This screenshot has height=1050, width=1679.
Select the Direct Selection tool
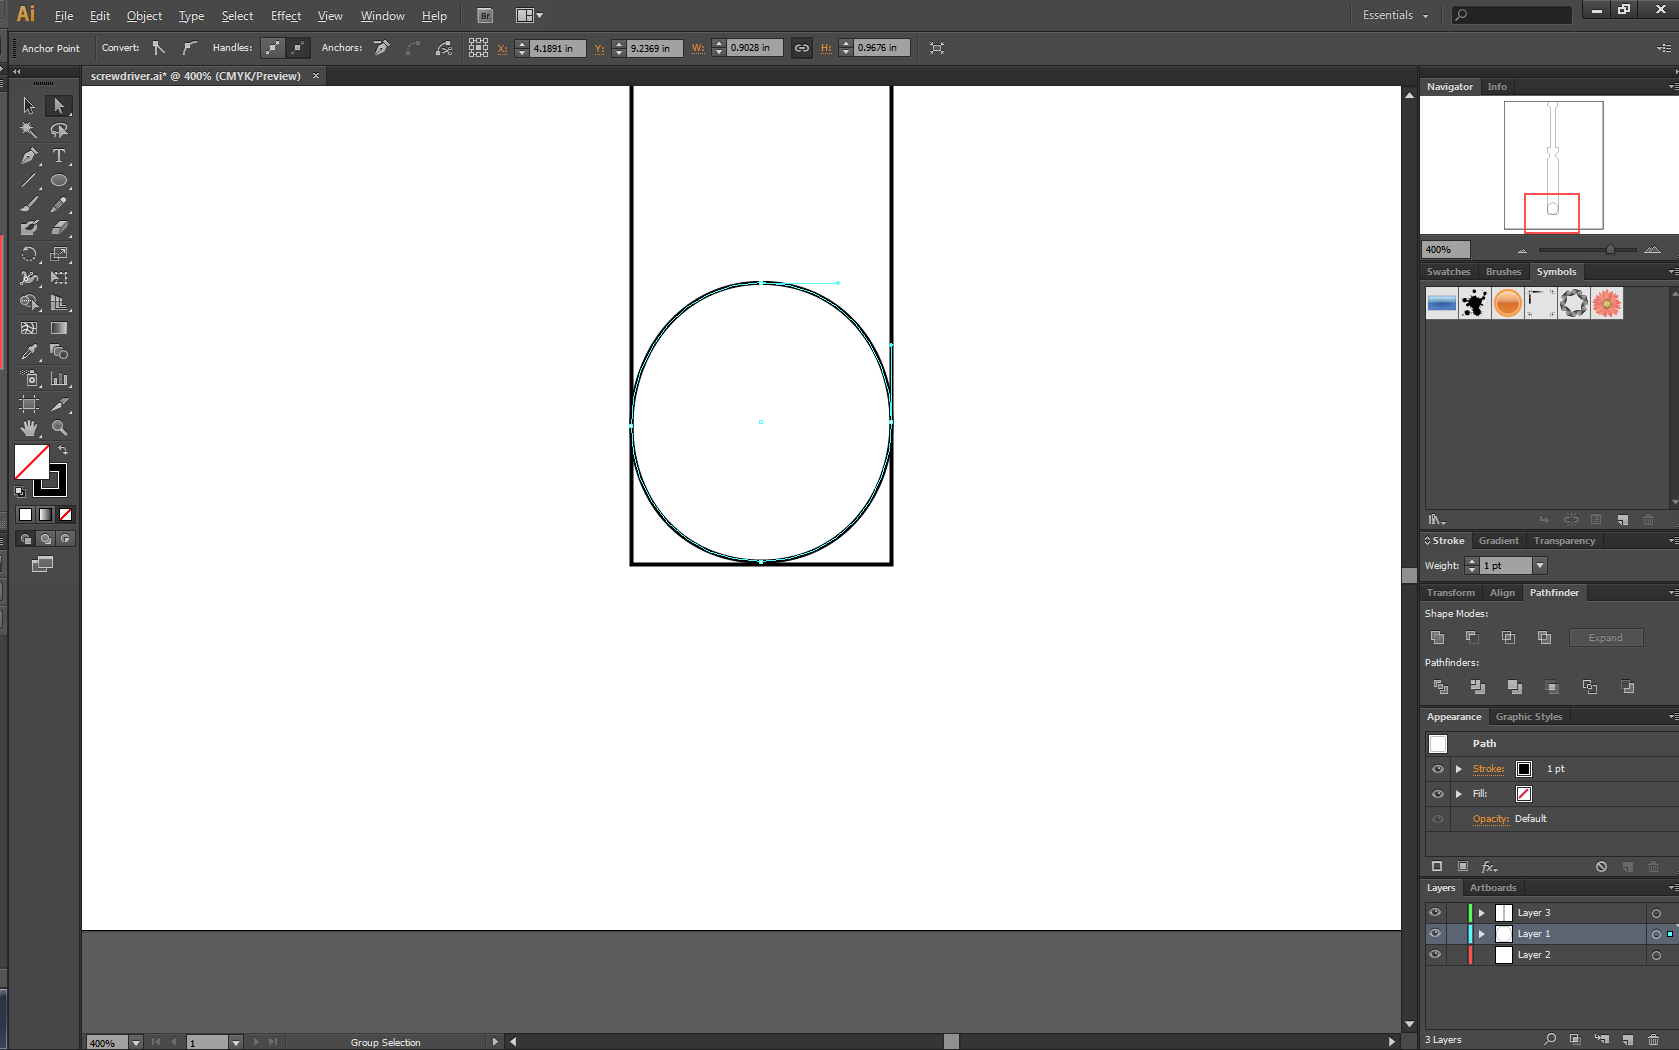[59, 105]
